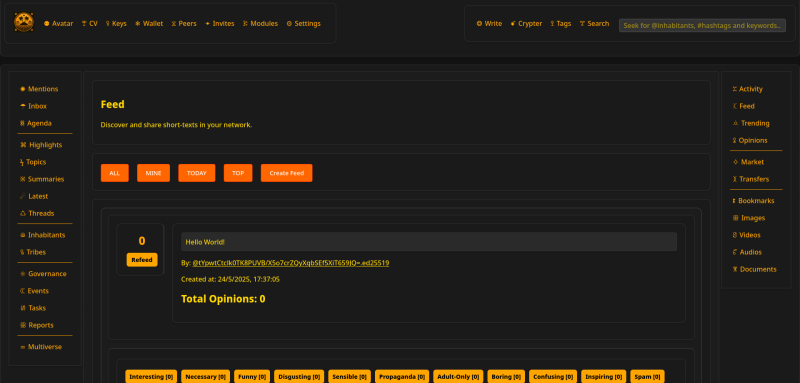Open the Market
The image size is (800, 383).
(748, 162)
